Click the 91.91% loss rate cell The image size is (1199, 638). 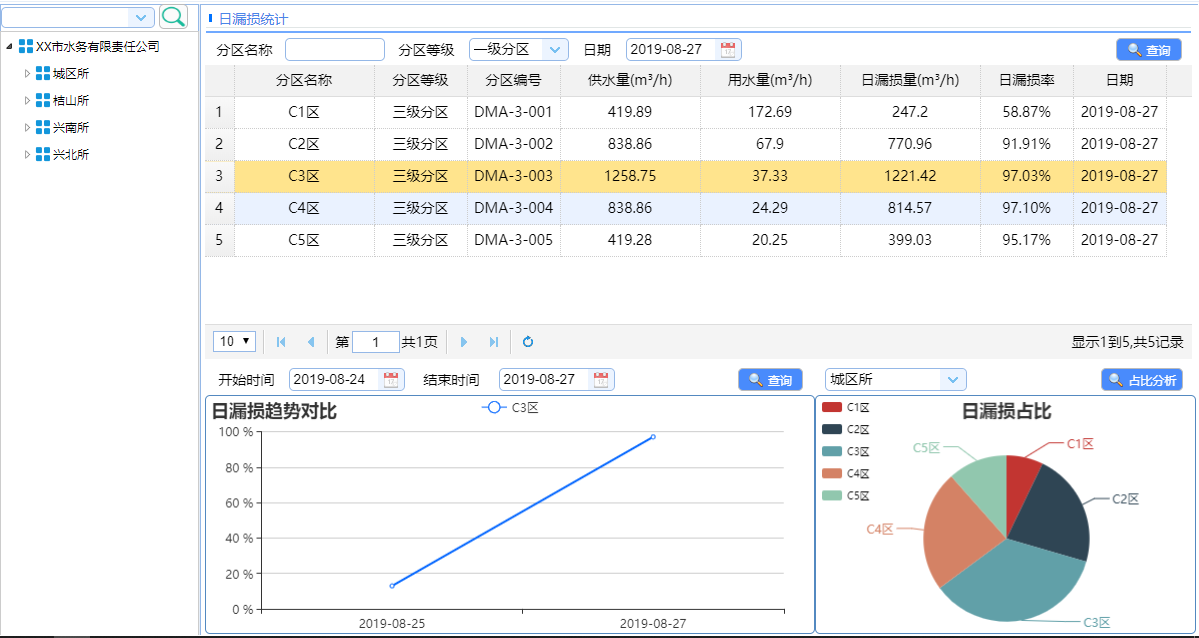pyautogui.click(x=1027, y=144)
